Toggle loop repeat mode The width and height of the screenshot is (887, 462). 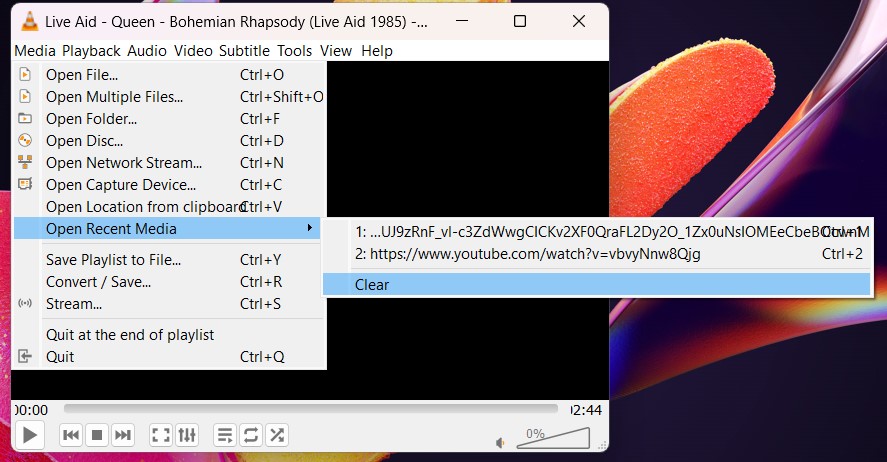tap(251, 435)
